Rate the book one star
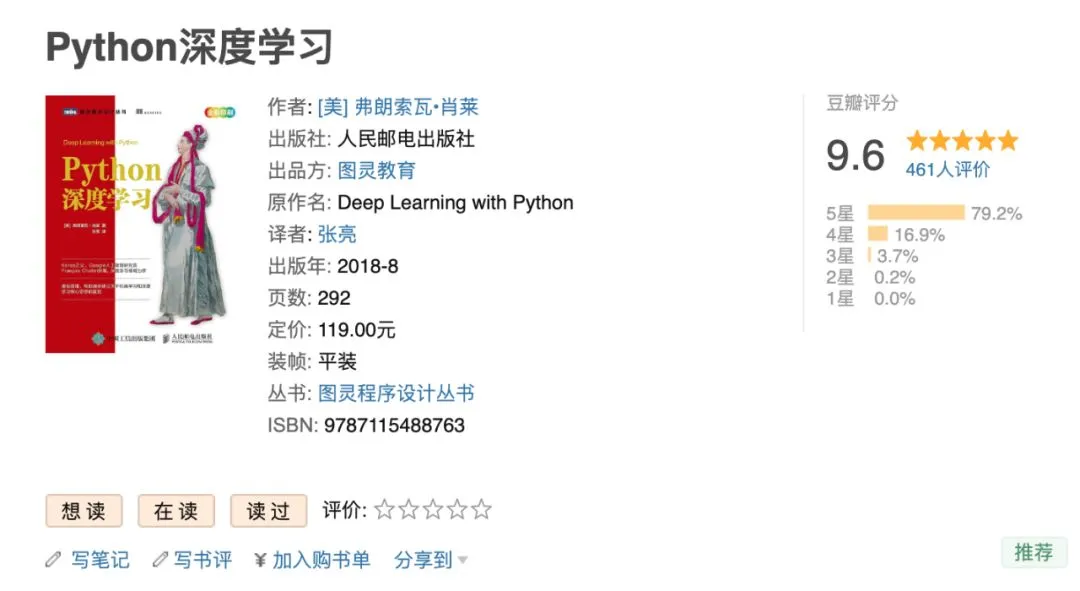1080x591 pixels. [x=384, y=510]
